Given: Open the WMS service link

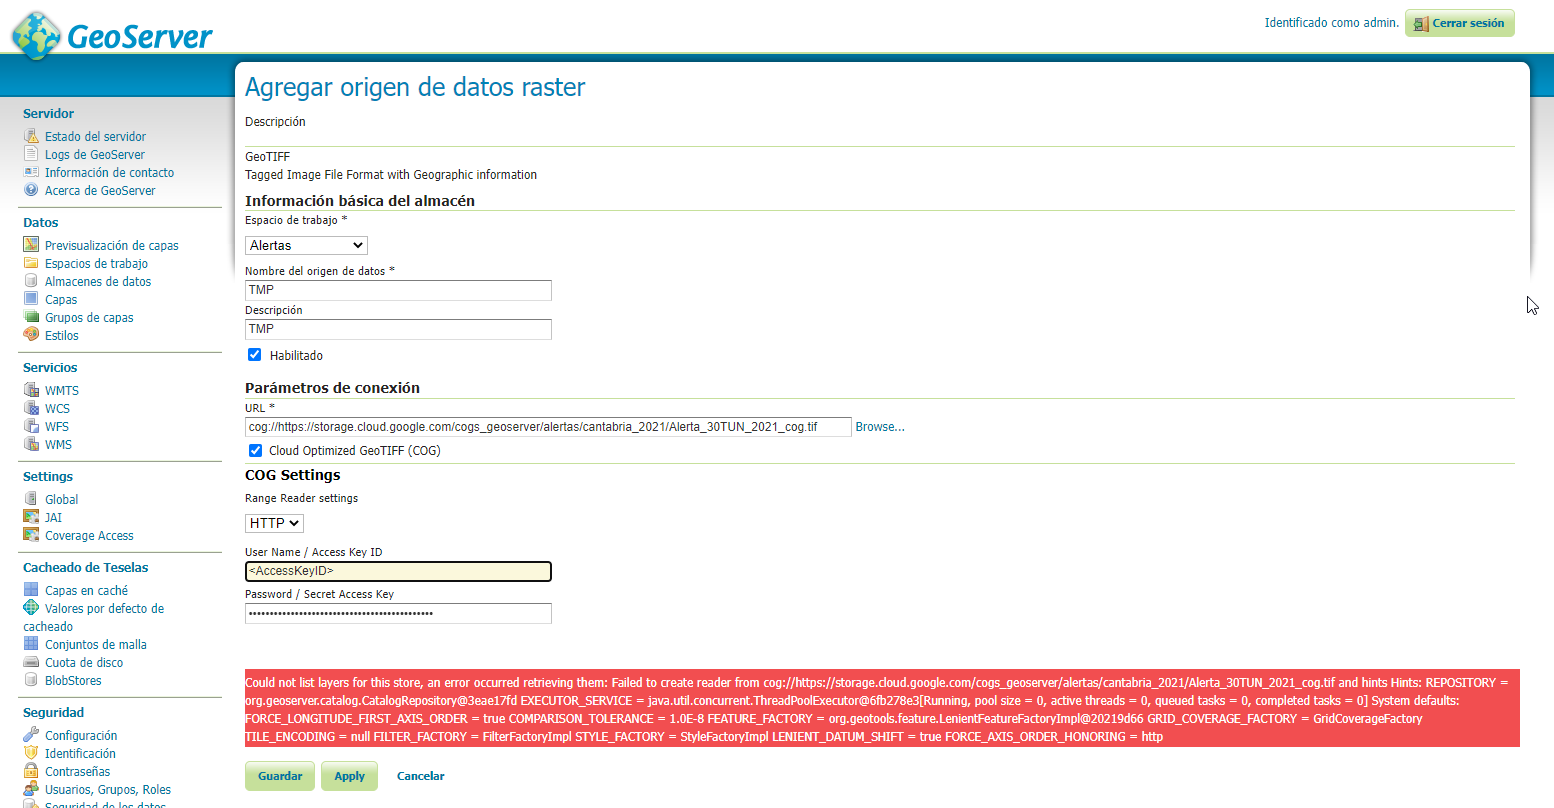Looking at the screenshot, I should pos(58,444).
